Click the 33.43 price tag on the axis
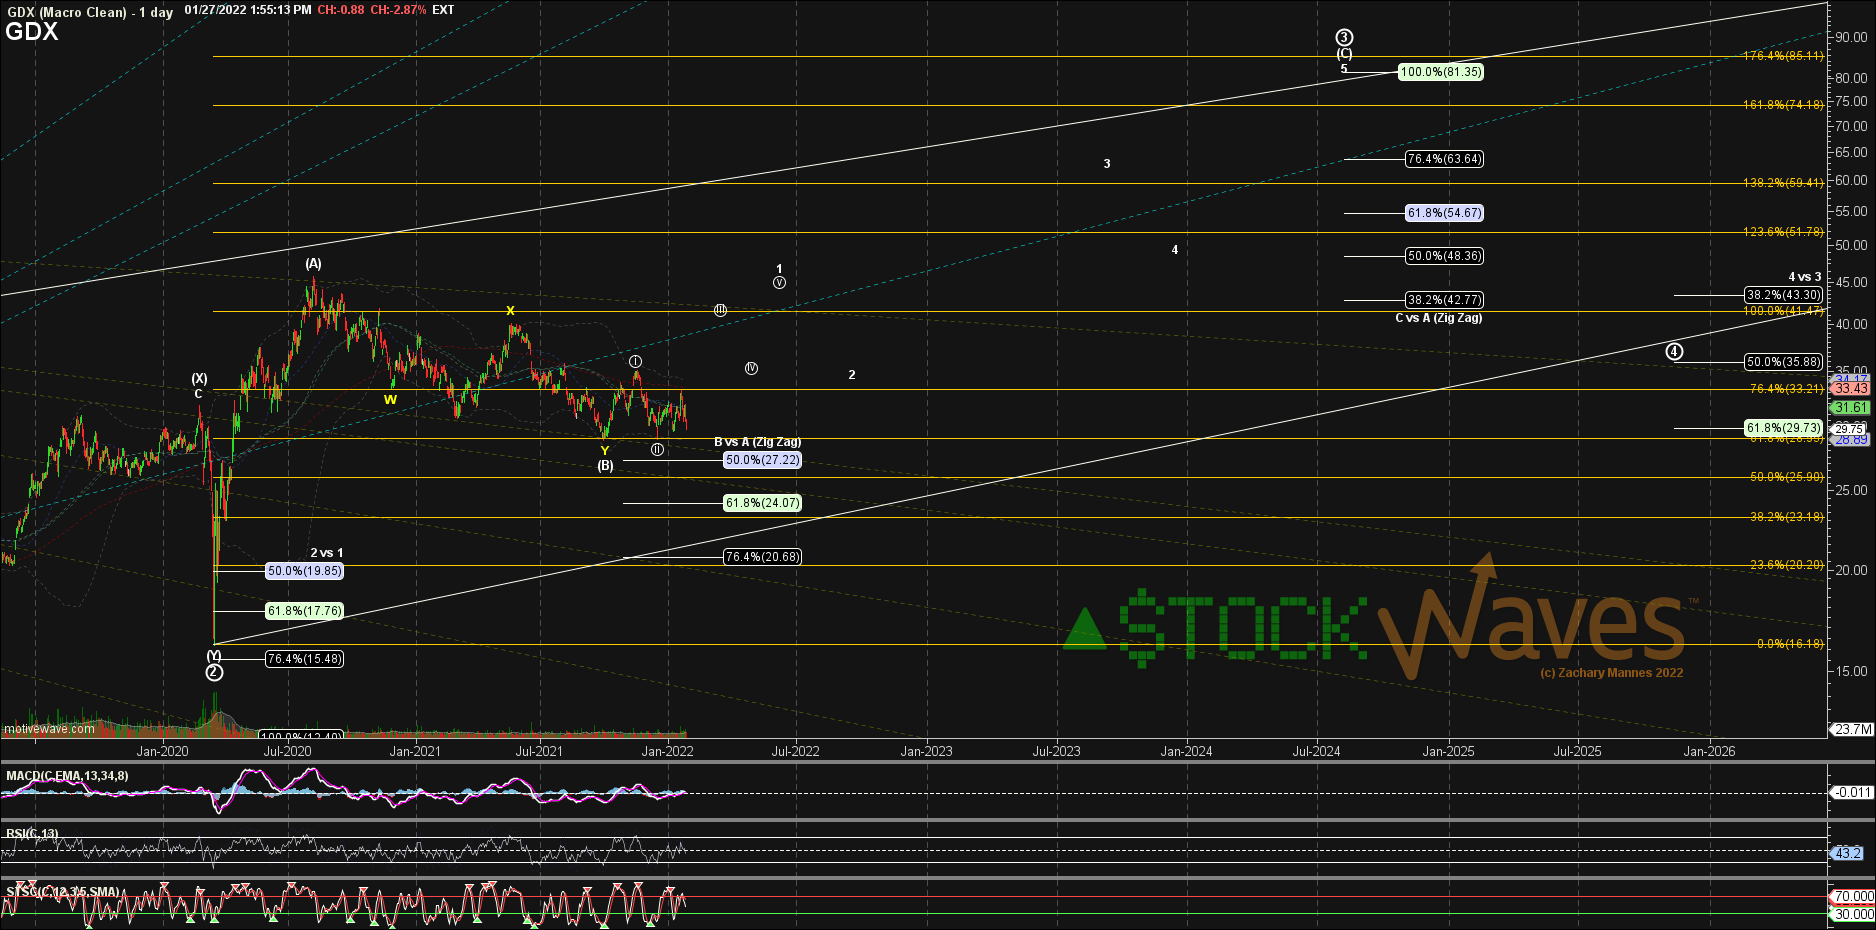This screenshot has width=1876, height=930. (1850, 388)
